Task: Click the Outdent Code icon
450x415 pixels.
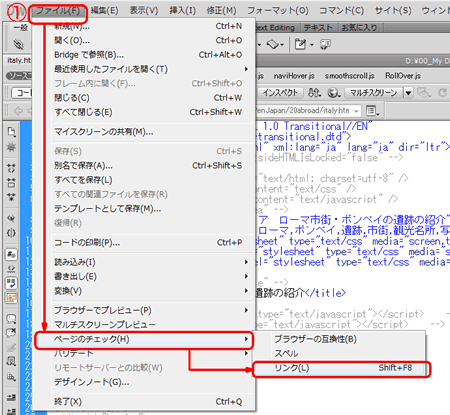Action: 11,411
